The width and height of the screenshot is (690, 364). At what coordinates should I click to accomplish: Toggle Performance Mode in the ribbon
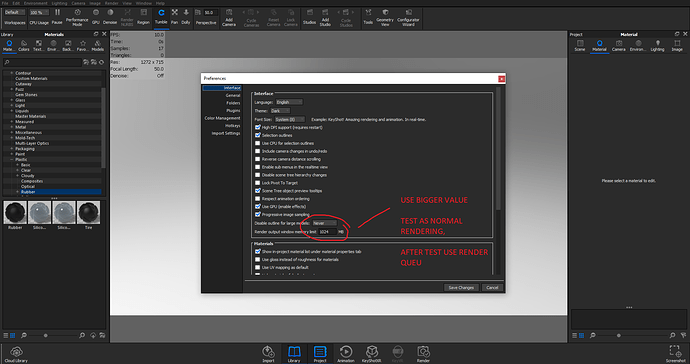click(x=77, y=17)
